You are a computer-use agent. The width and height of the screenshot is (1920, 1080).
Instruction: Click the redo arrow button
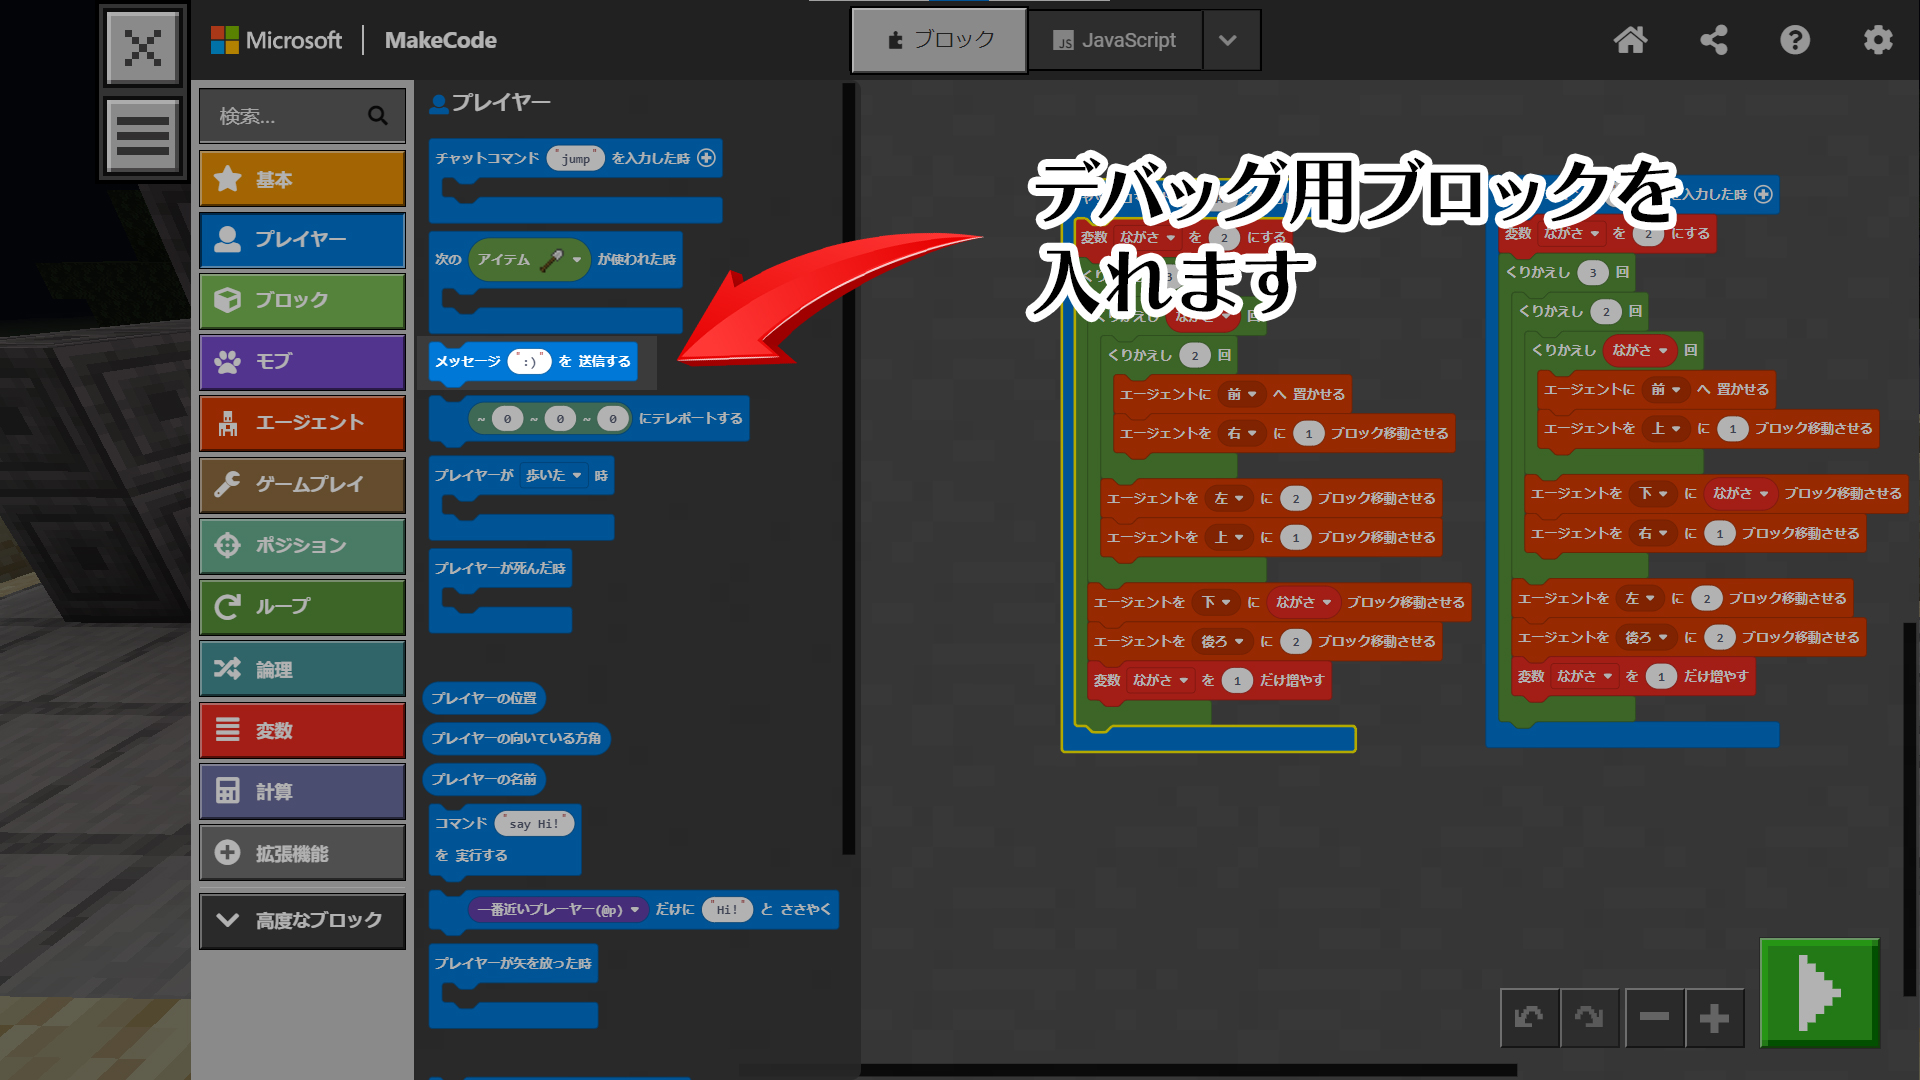[1589, 1018]
